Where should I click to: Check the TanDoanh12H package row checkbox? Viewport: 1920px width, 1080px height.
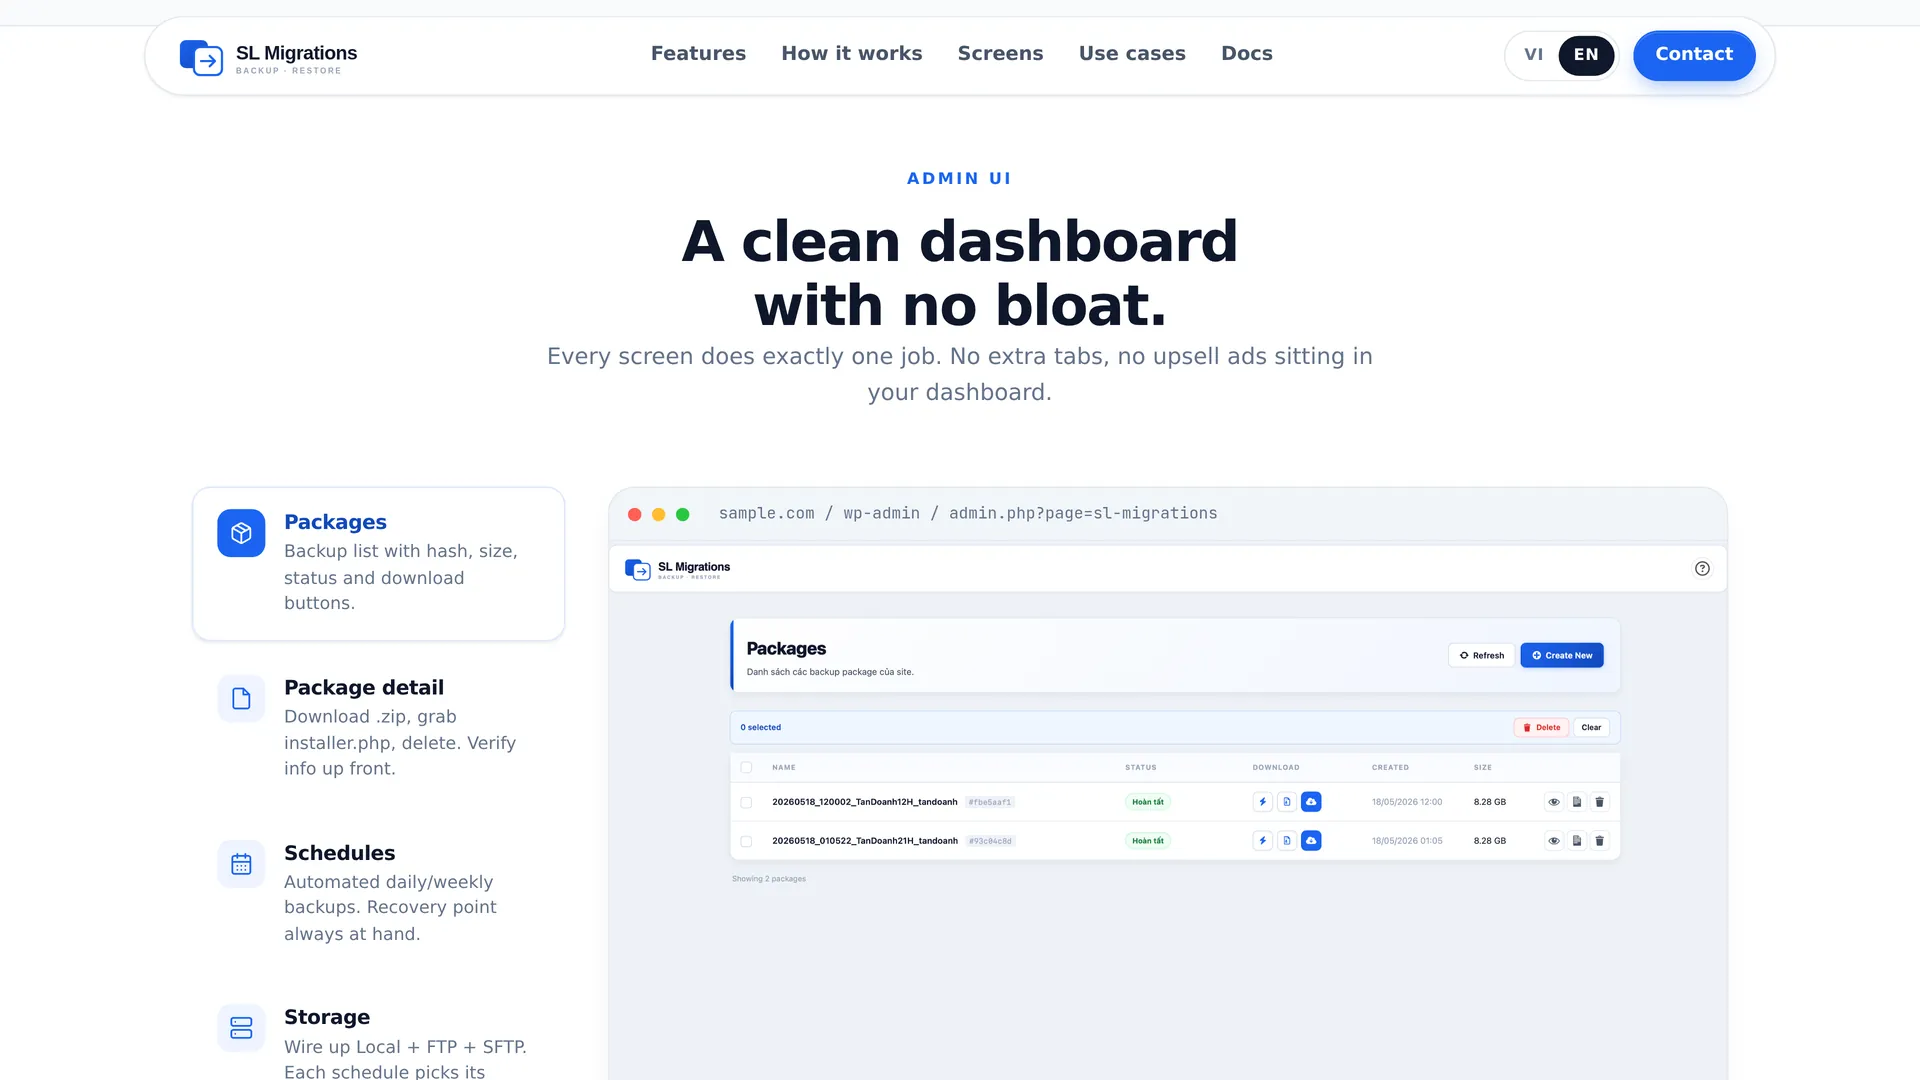(x=746, y=803)
